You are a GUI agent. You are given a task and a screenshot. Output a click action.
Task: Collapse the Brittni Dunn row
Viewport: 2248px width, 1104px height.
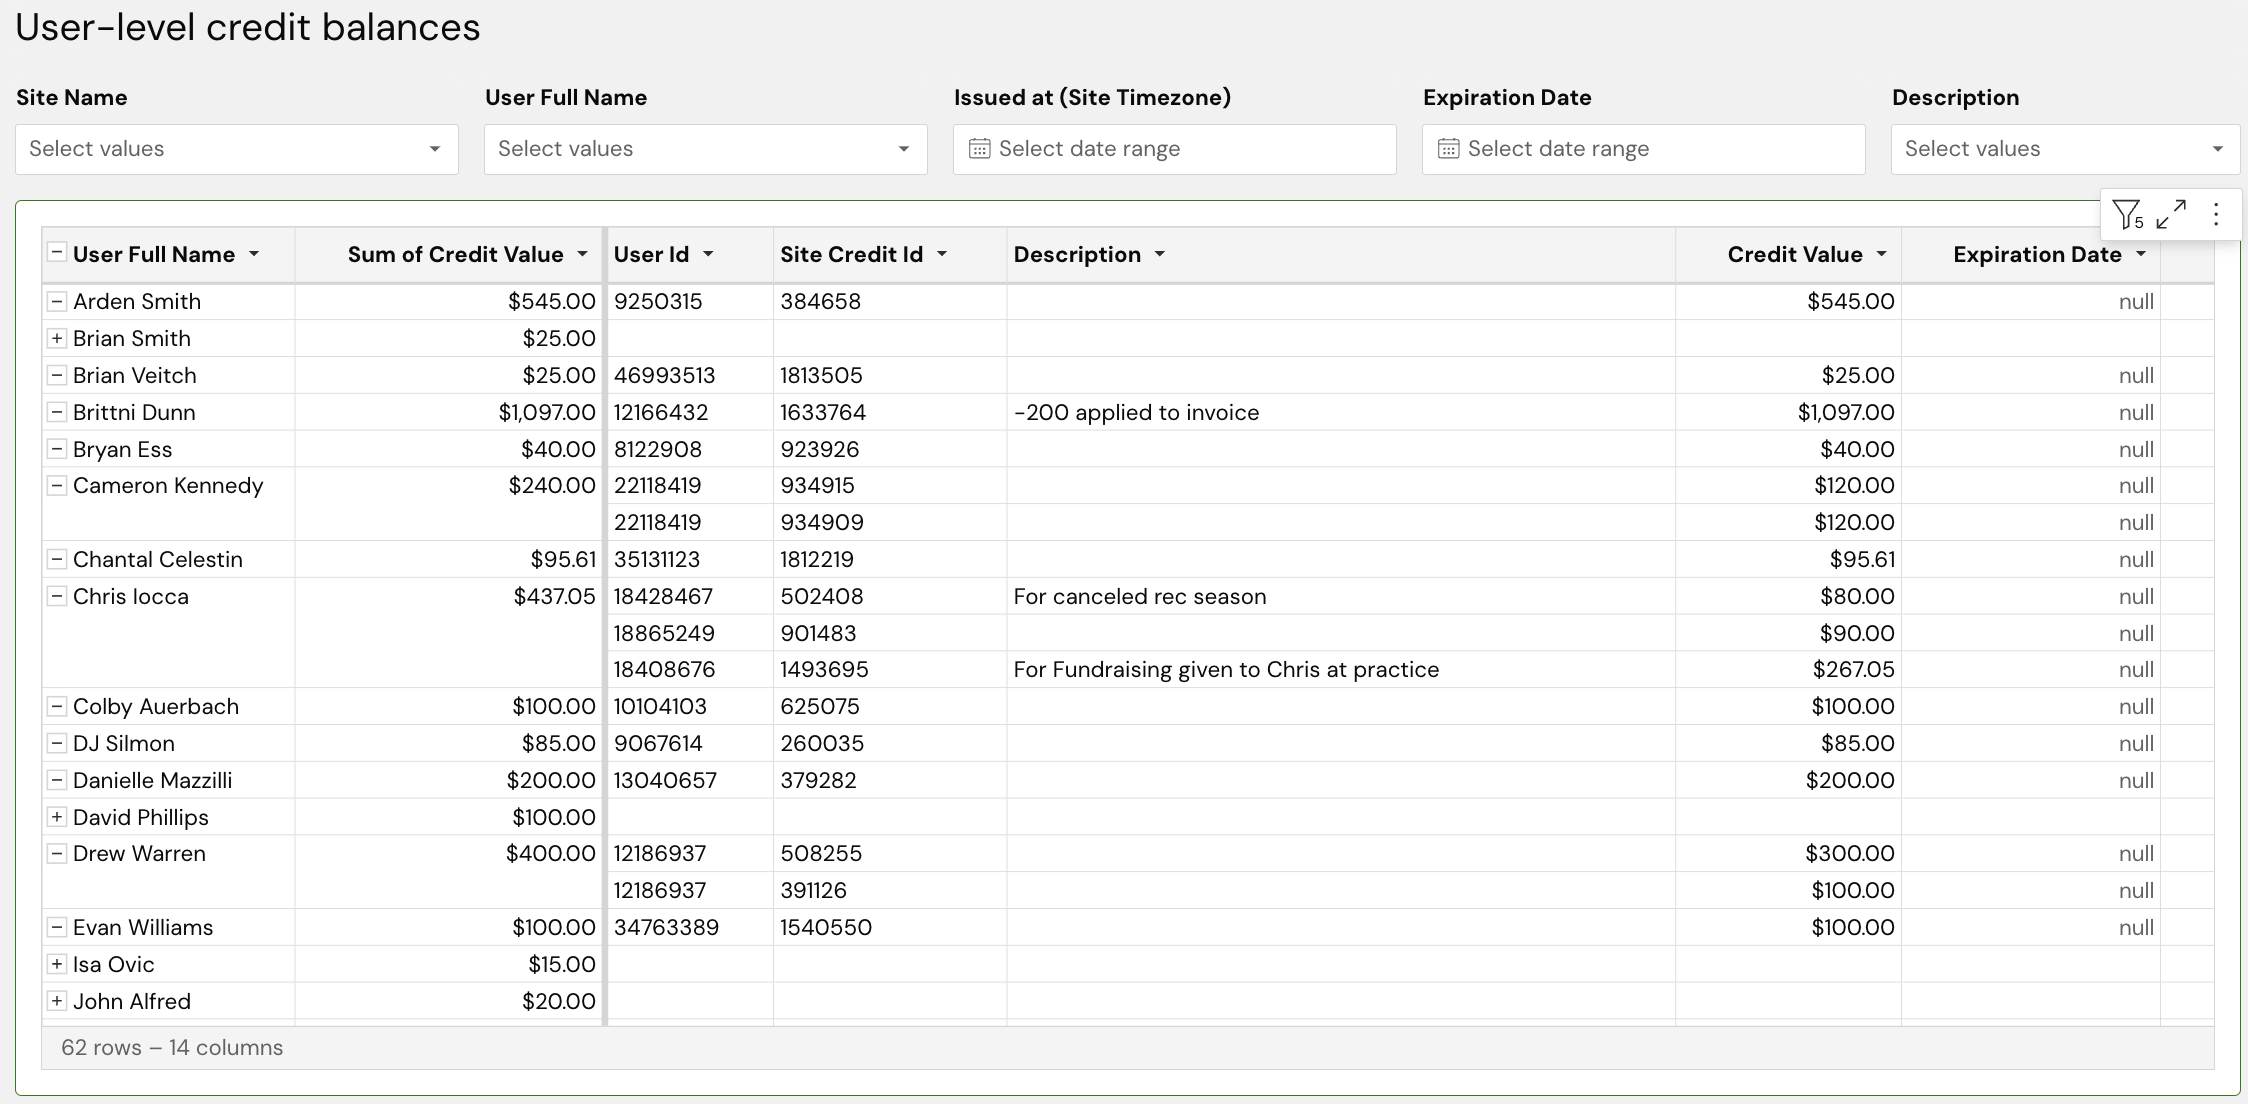point(57,412)
